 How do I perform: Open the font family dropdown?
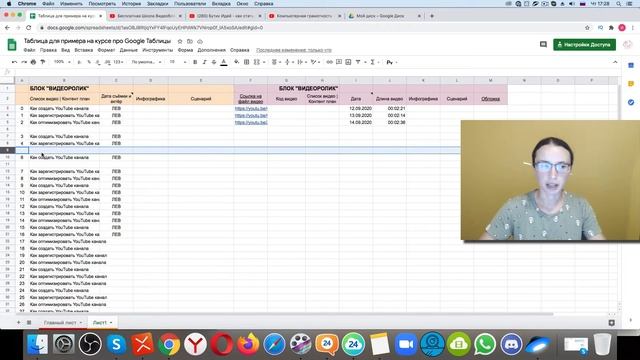(x=146, y=62)
